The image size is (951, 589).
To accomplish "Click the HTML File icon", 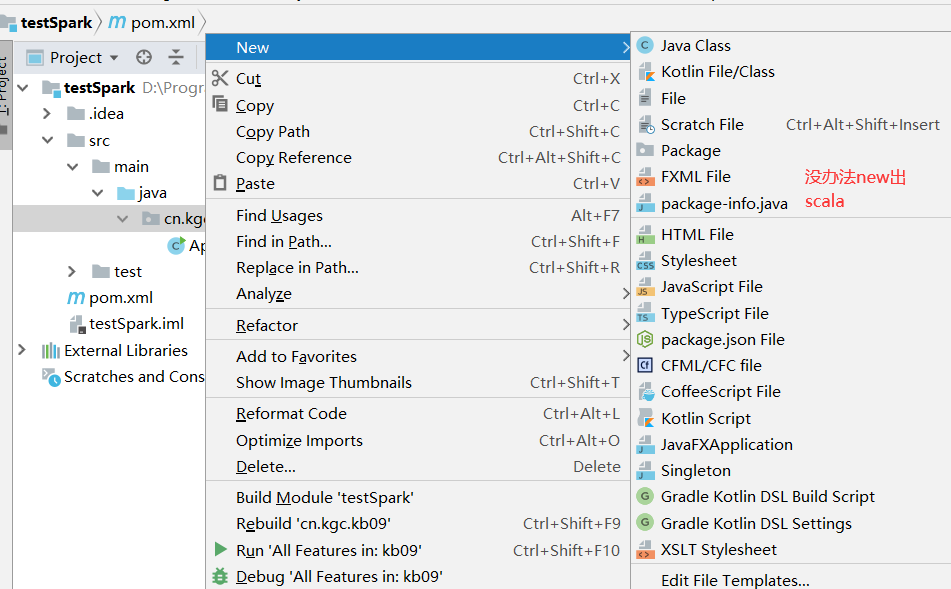I will [645, 234].
